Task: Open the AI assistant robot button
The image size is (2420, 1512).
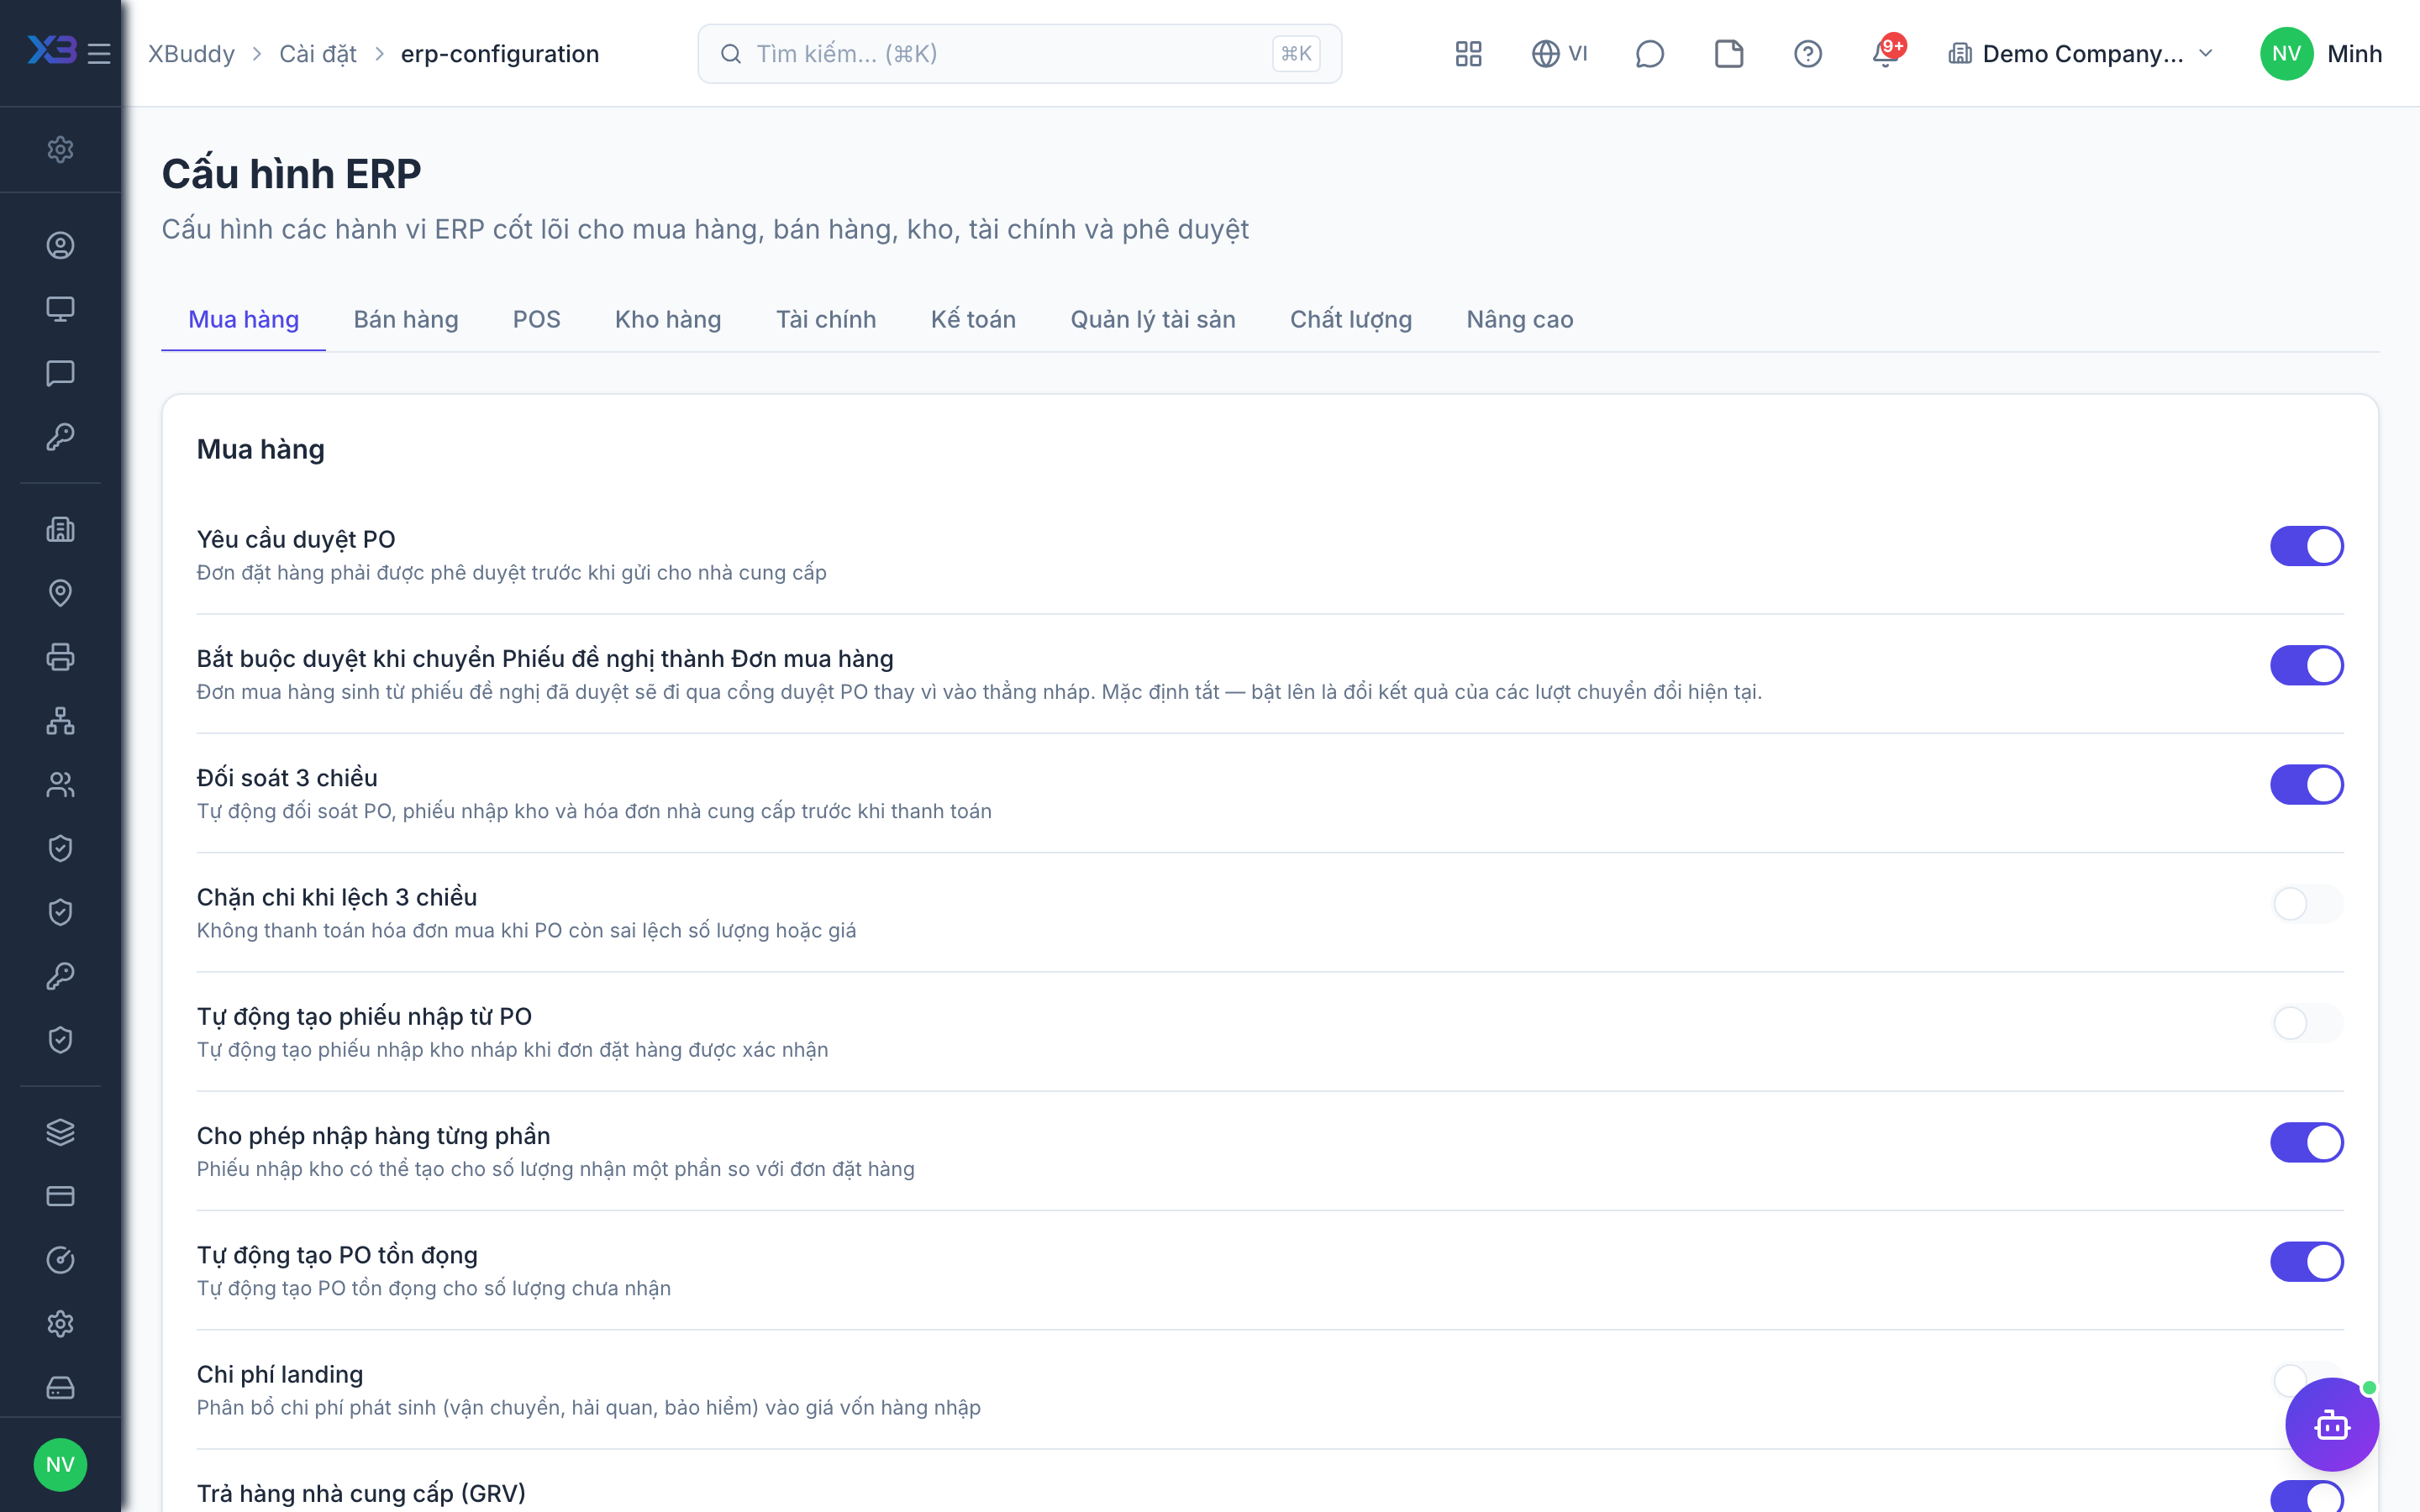Action: click(2332, 1424)
